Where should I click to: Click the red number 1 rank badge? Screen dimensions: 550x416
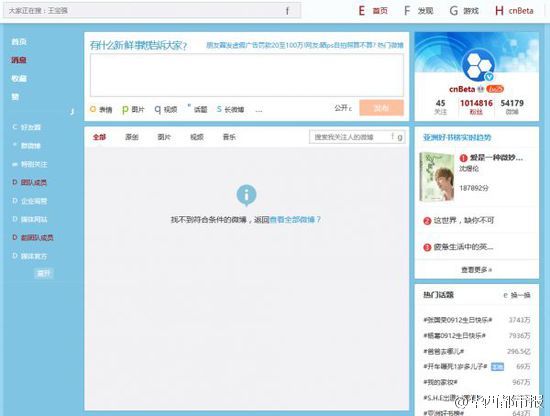tap(463, 158)
